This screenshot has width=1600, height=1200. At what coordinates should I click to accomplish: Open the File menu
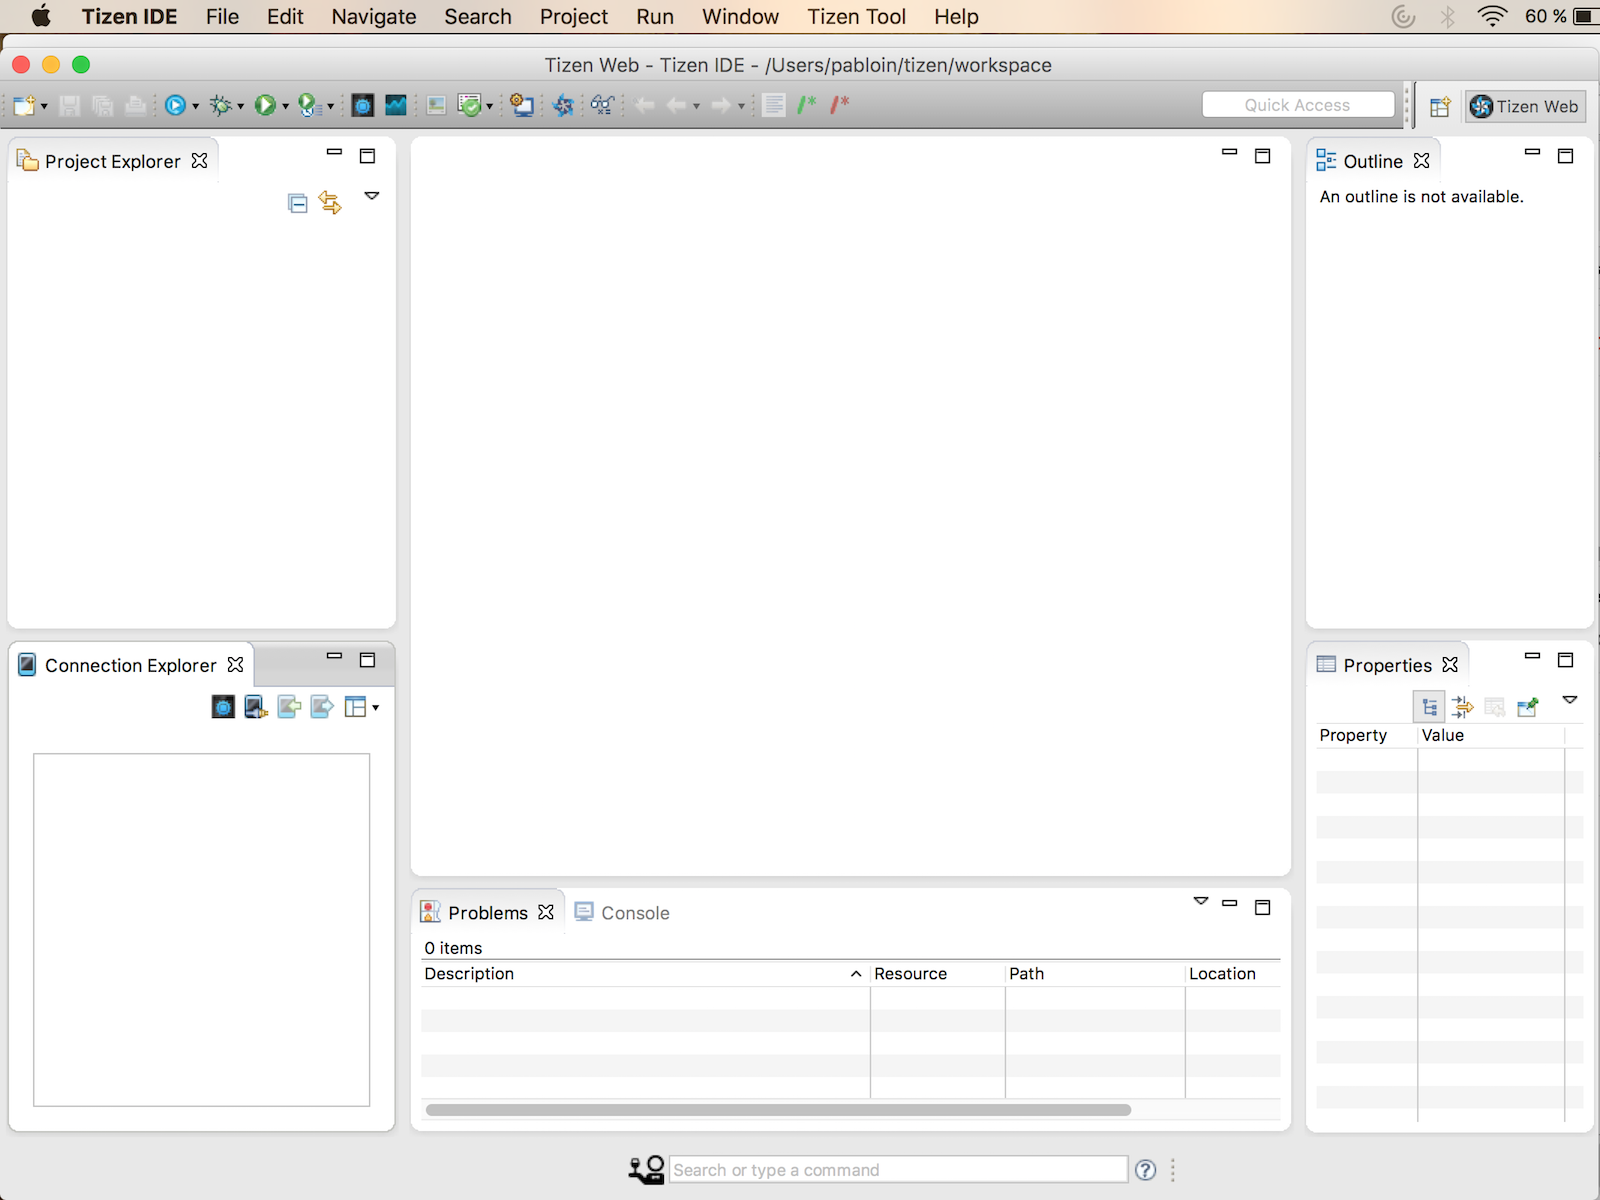point(222,17)
